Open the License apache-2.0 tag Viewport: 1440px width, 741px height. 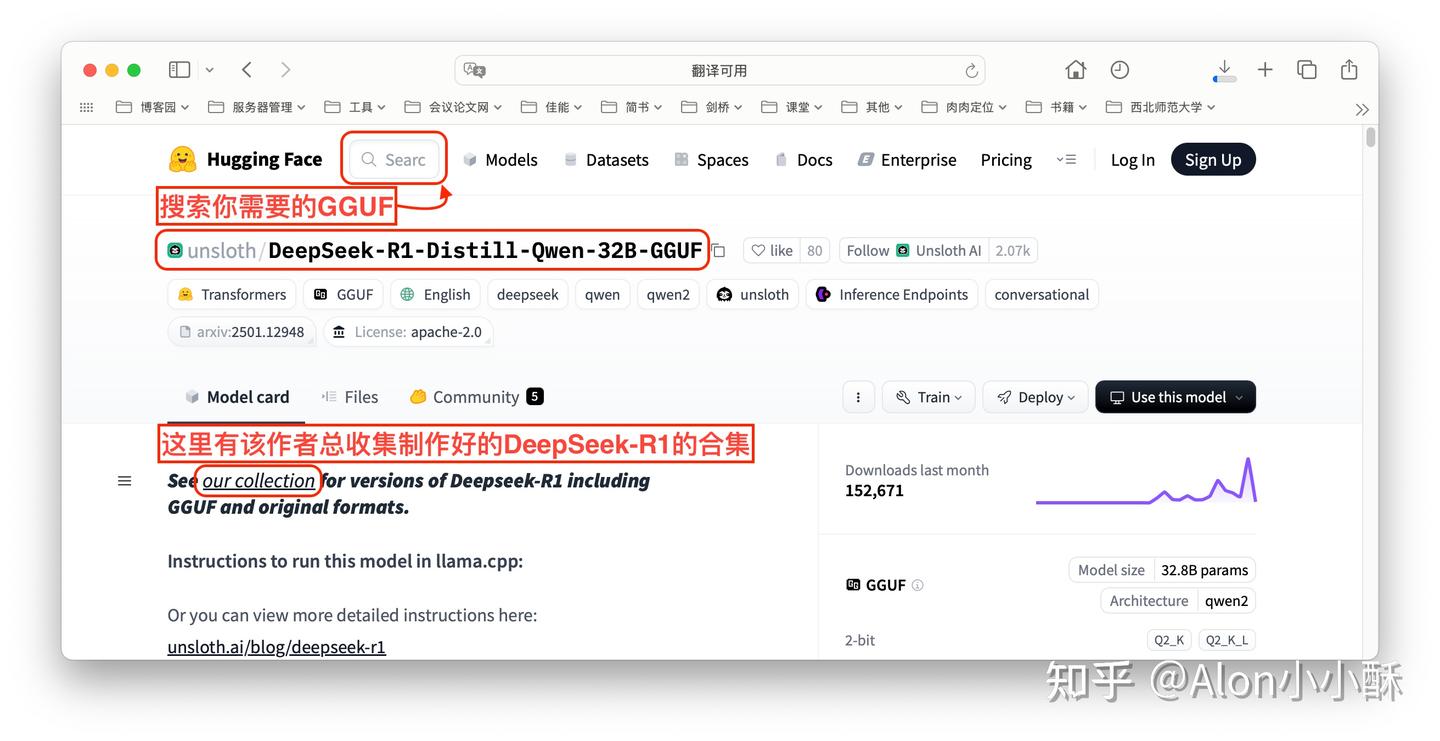(408, 332)
